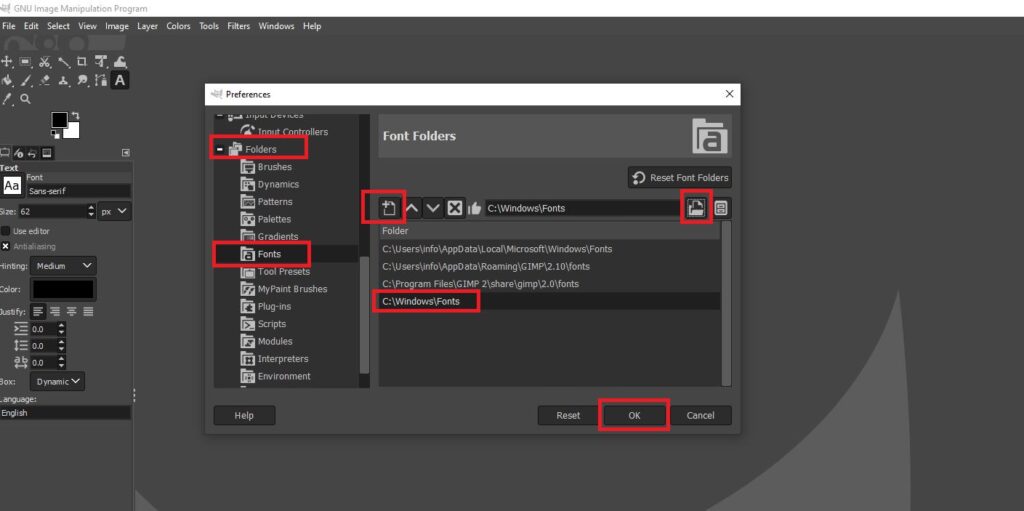Open the Filters menu
1024x511 pixels.
click(x=238, y=26)
